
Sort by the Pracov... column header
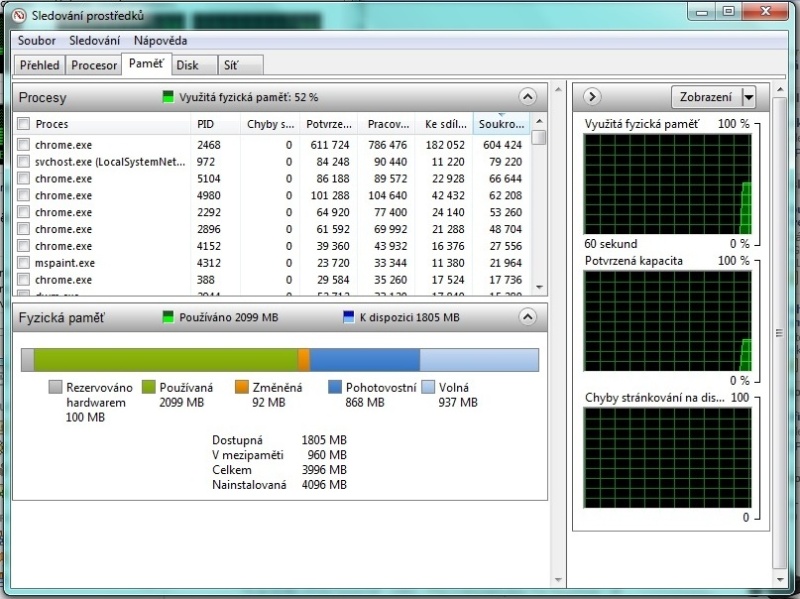coord(388,124)
